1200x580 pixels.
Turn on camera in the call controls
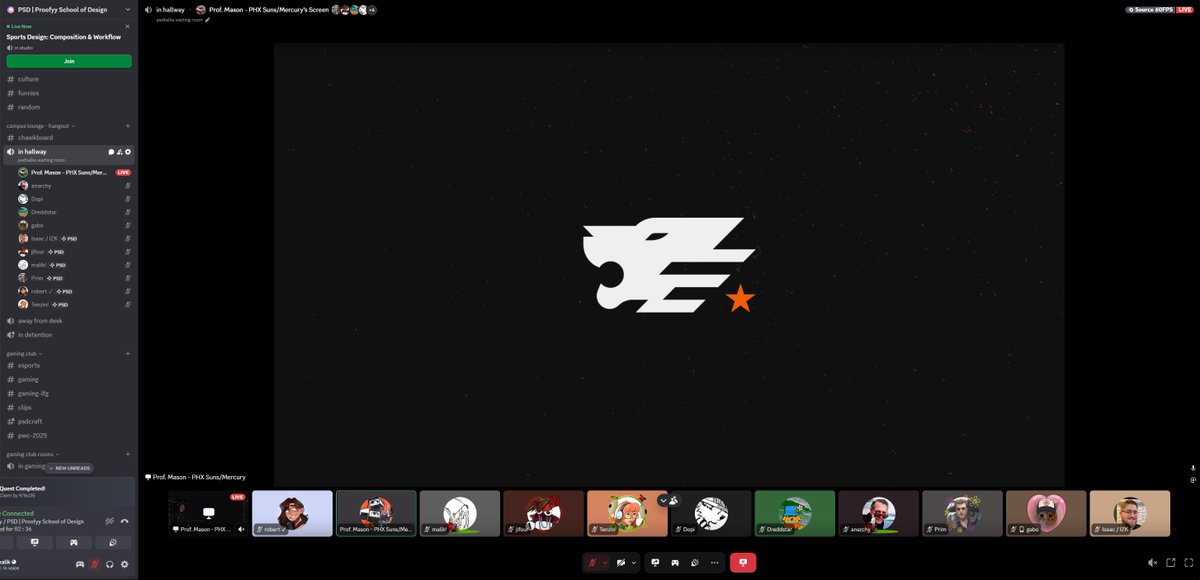click(621, 563)
